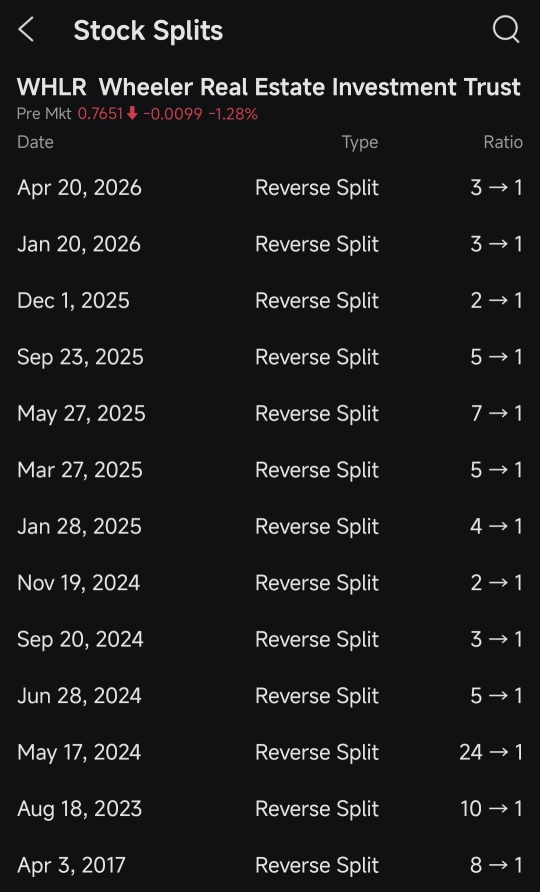The height and width of the screenshot is (892, 540).
Task: Tap the Nov 19, 2024 split entry
Action: tap(270, 583)
